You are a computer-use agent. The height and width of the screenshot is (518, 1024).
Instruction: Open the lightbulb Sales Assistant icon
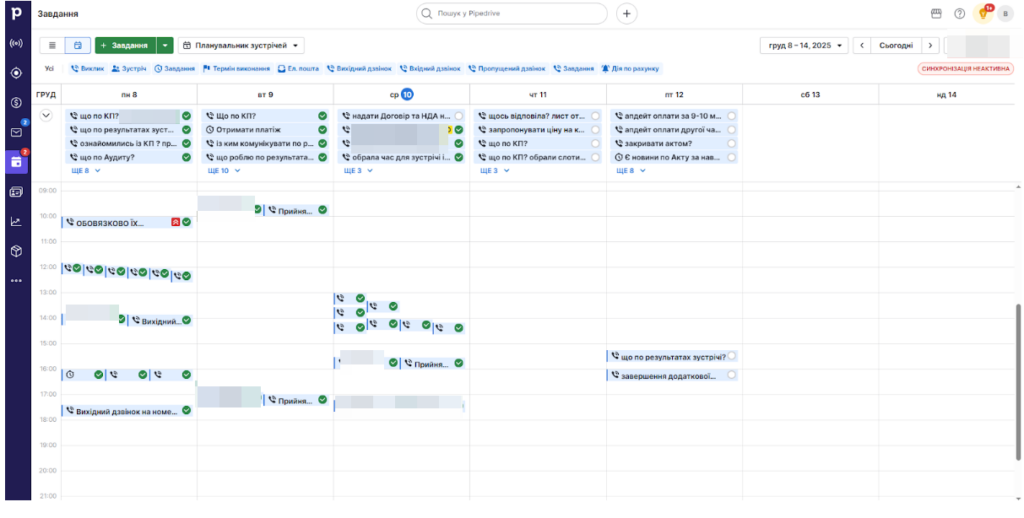[x=983, y=14]
